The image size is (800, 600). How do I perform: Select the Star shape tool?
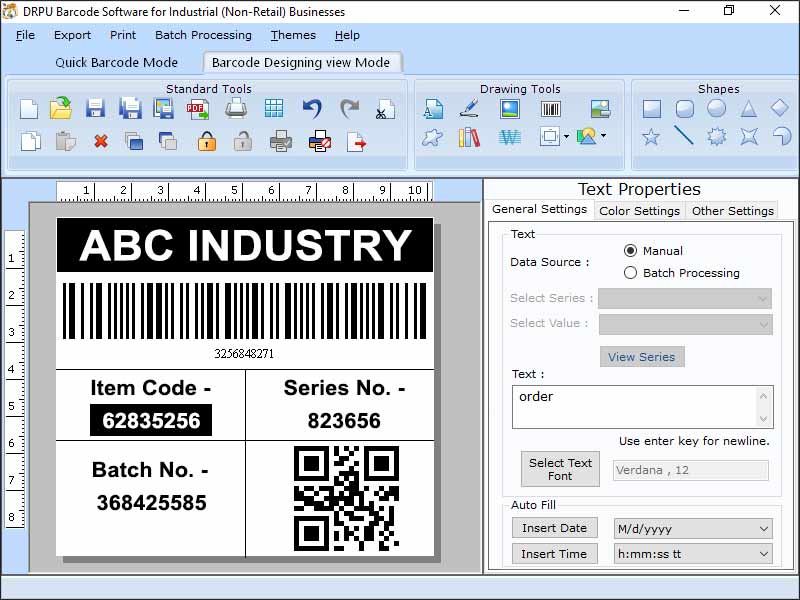click(651, 137)
